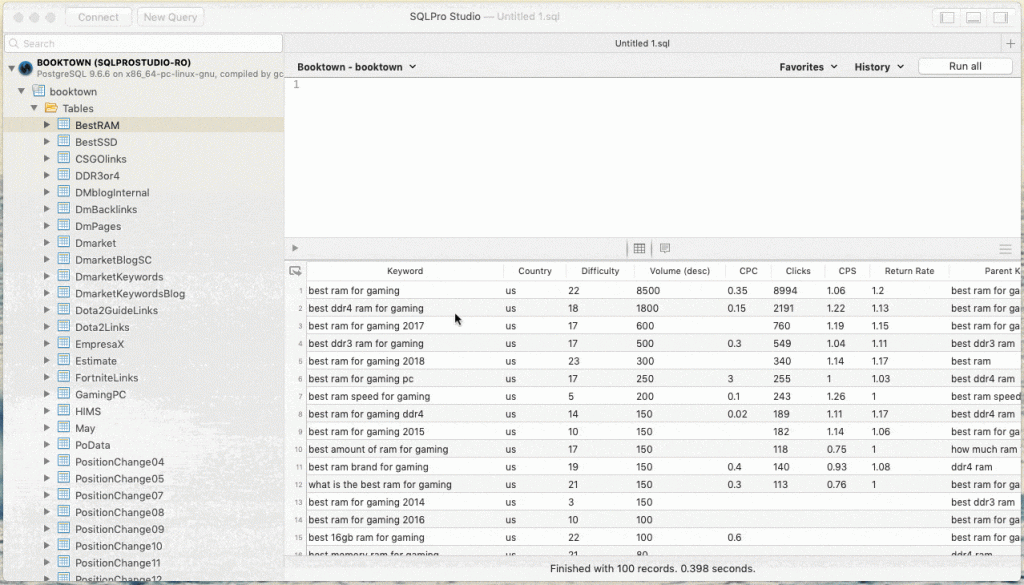Image resolution: width=1024 pixels, height=585 pixels.
Task: Toggle the right panel layout icon top-right
Action: click(x=999, y=17)
